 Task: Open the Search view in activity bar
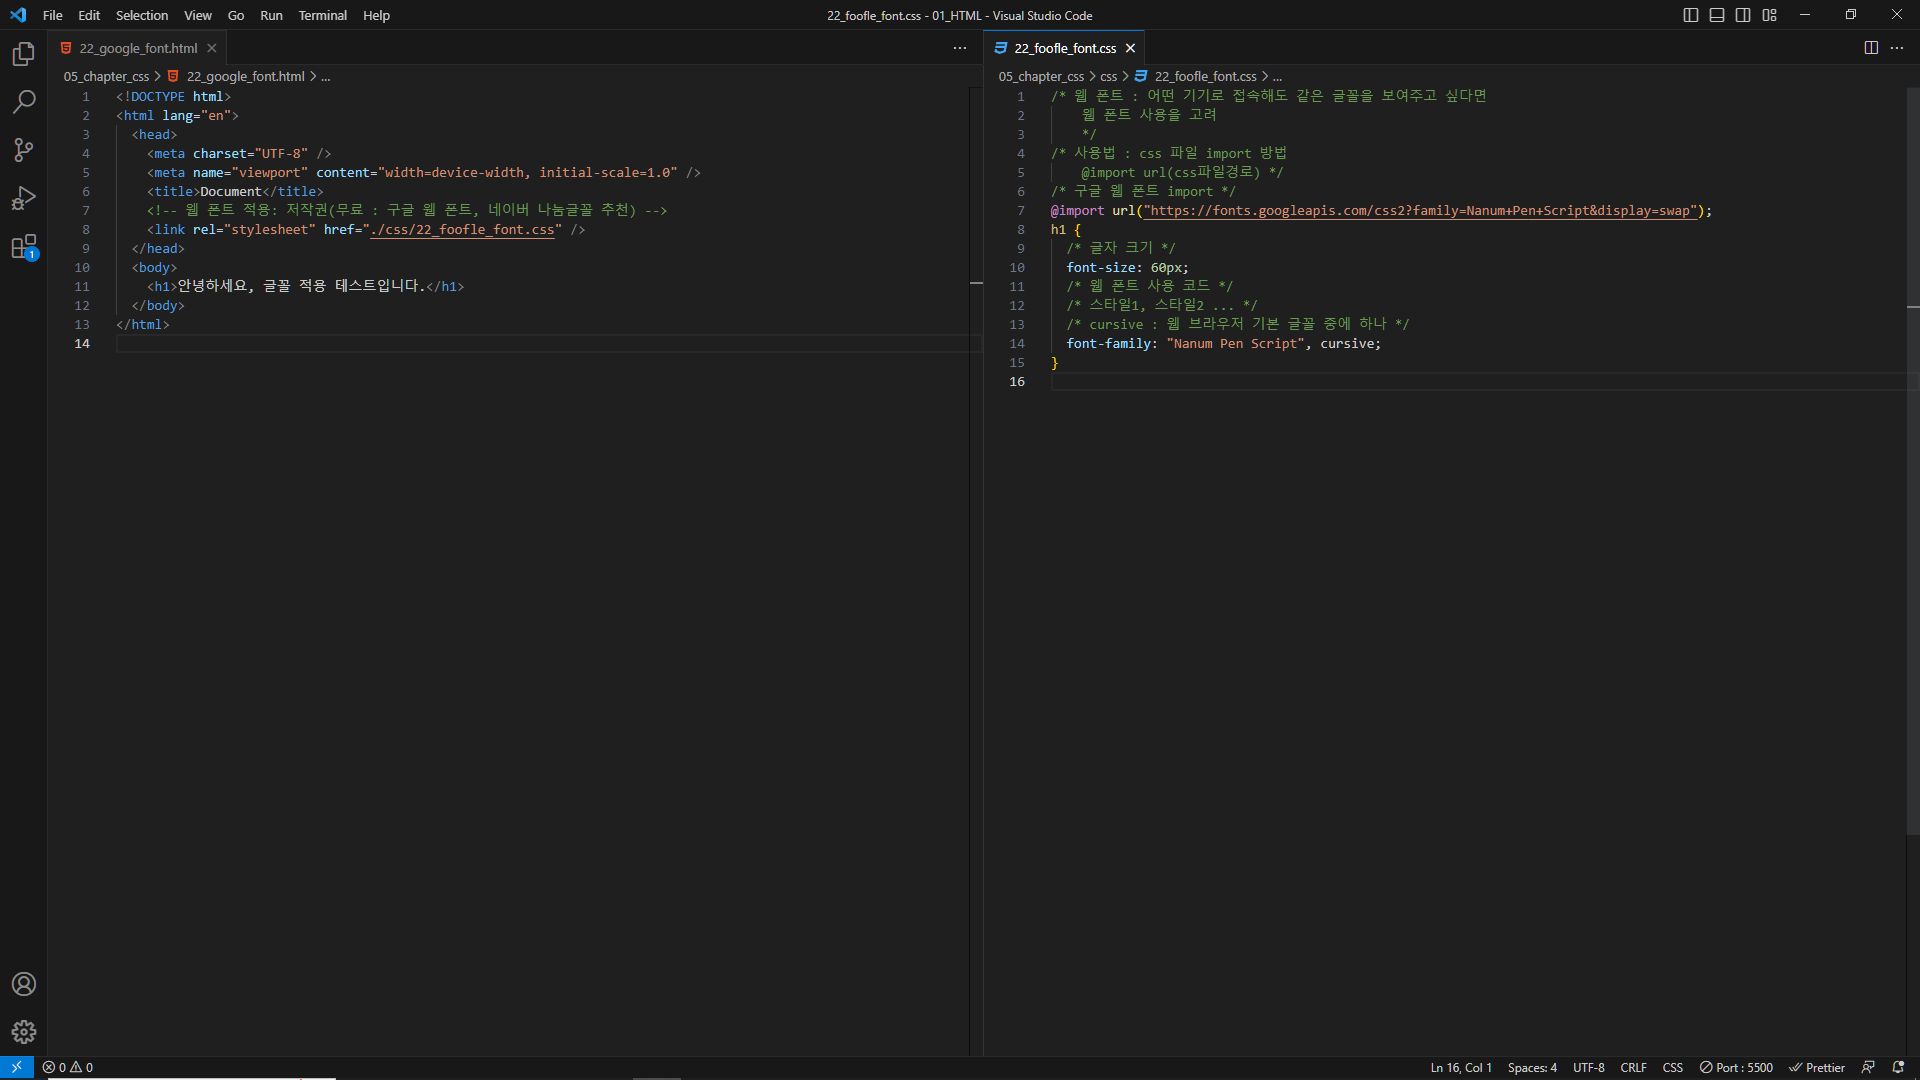click(x=24, y=102)
